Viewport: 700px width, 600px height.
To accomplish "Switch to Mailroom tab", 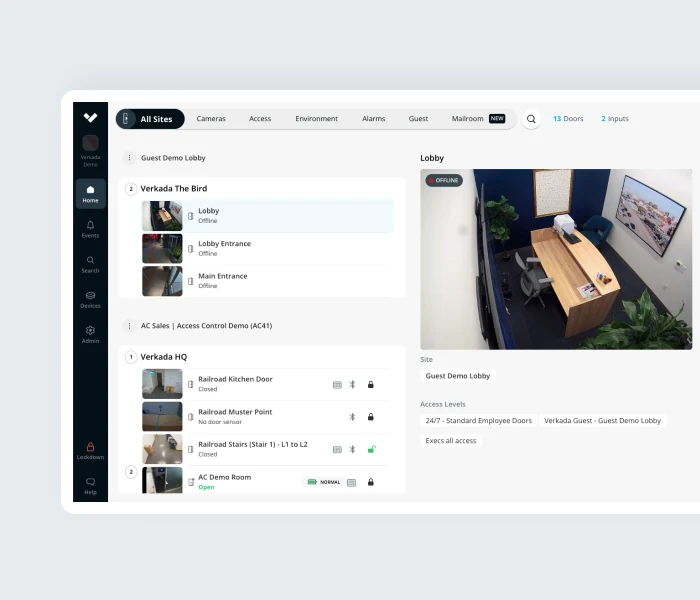I will [478, 119].
